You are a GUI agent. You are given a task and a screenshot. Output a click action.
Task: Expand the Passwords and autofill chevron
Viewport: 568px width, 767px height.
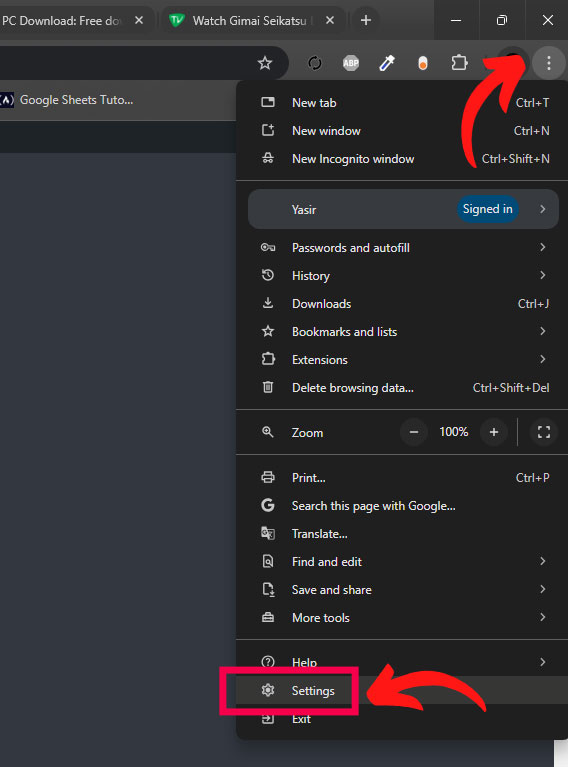click(543, 247)
